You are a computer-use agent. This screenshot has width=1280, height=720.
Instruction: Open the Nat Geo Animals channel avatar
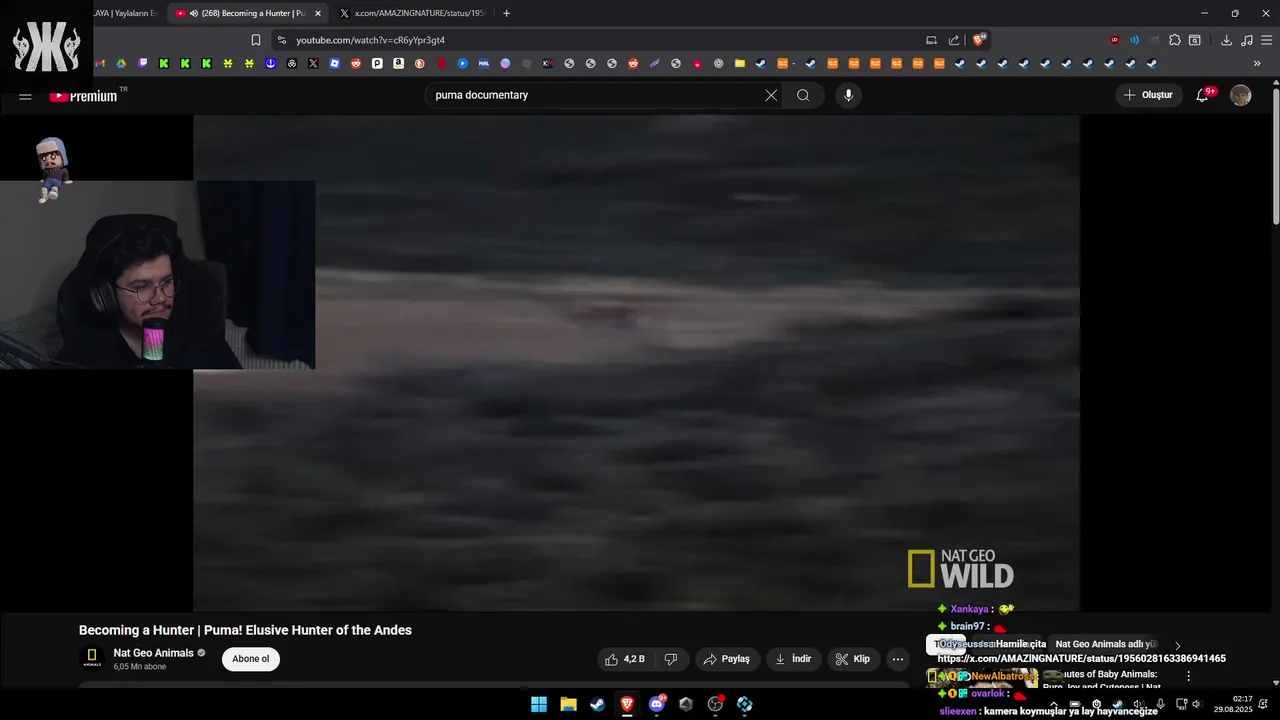tap(92, 658)
